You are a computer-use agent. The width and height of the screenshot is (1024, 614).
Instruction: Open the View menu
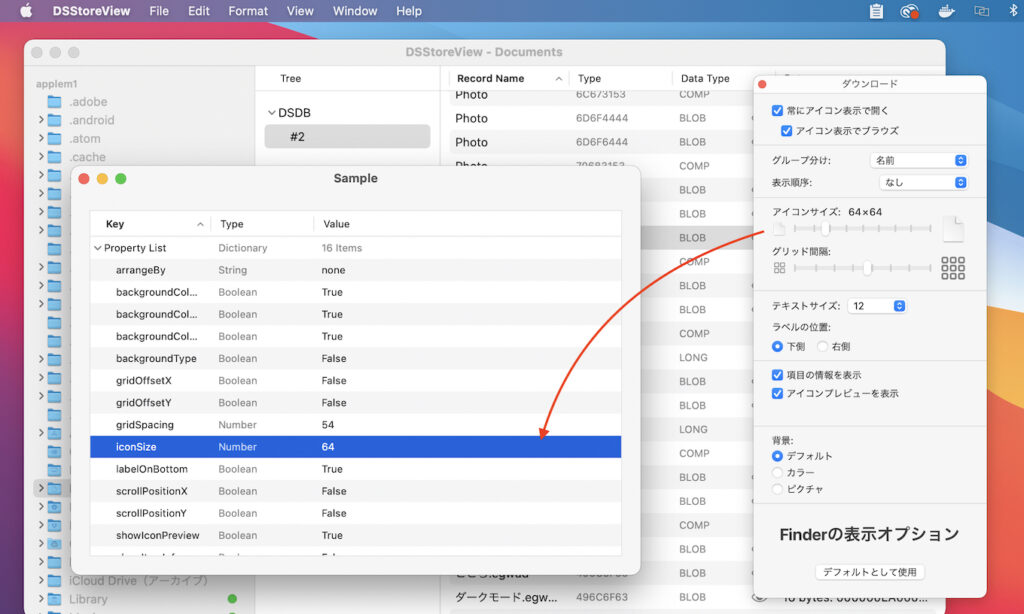tap(300, 11)
